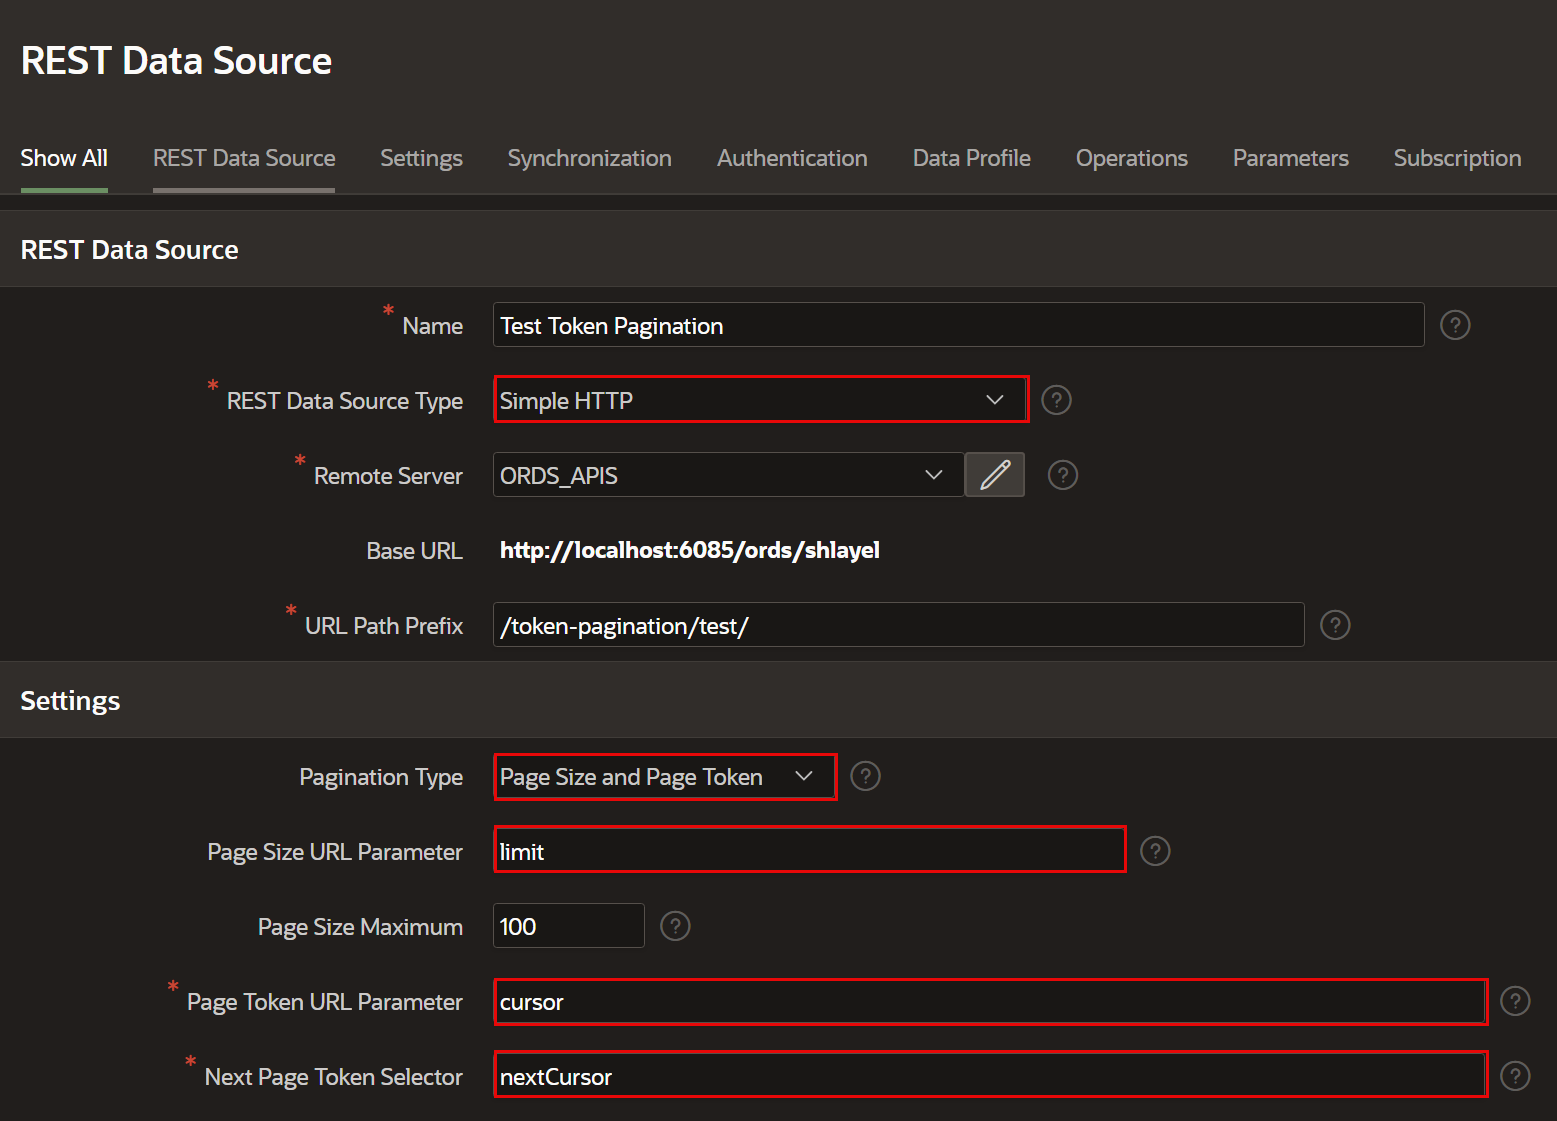Viewport: 1557px width, 1121px height.
Task: Click pencil edit icon for Remote Server
Action: click(x=994, y=475)
